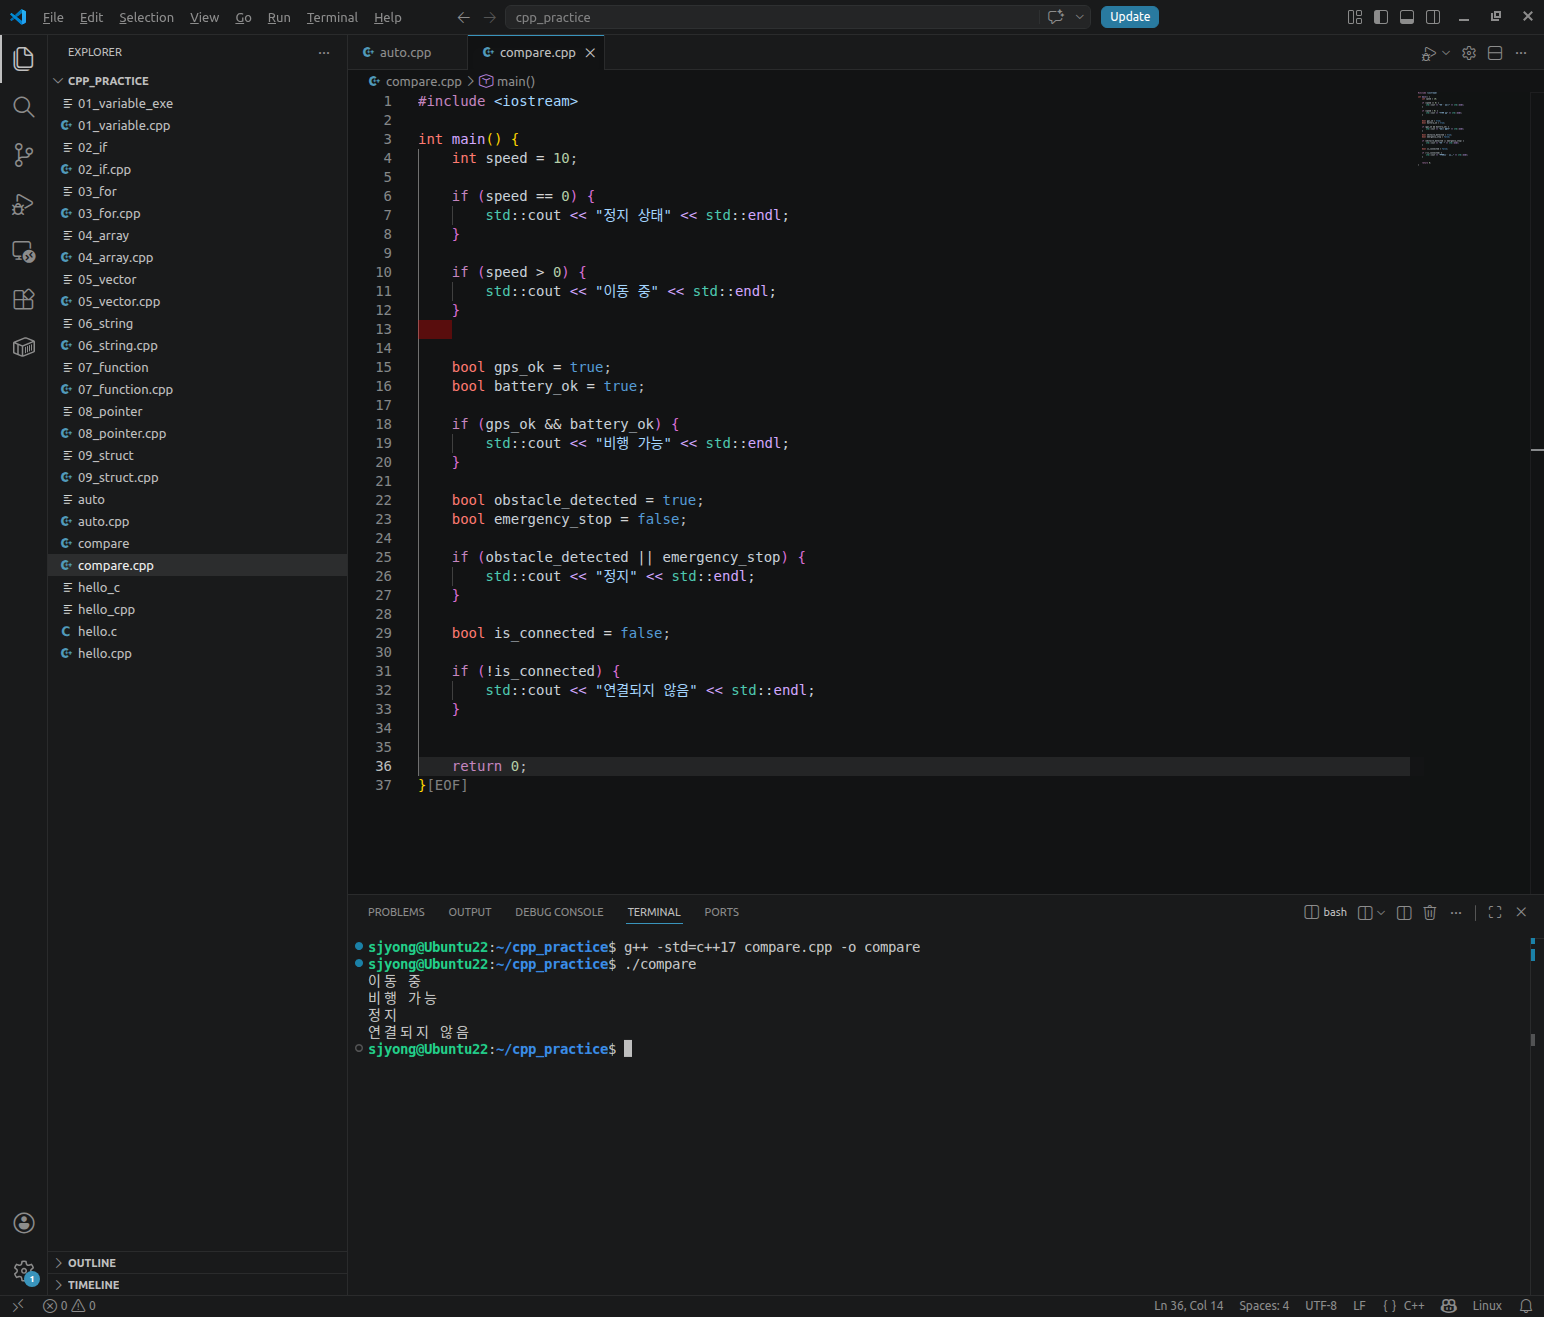Viewport: 1544px width, 1317px height.
Task: Maximize the terminal panel size
Action: [x=1495, y=912]
